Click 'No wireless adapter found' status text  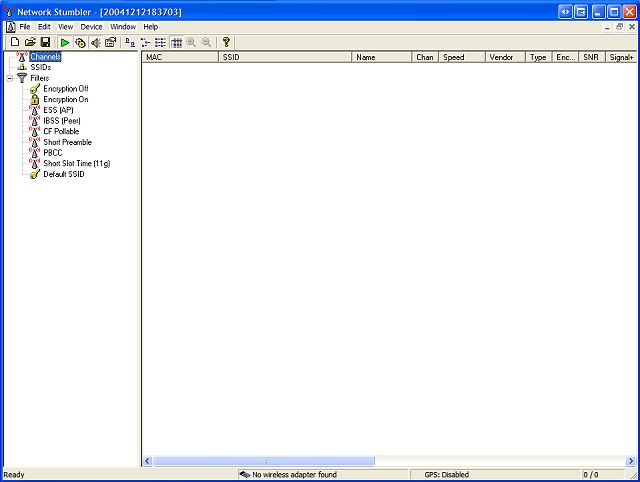pyautogui.click(x=294, y=475)
